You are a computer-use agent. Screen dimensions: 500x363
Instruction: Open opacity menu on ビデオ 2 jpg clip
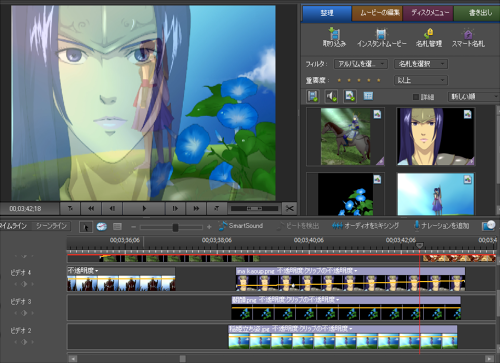[312, 329]
